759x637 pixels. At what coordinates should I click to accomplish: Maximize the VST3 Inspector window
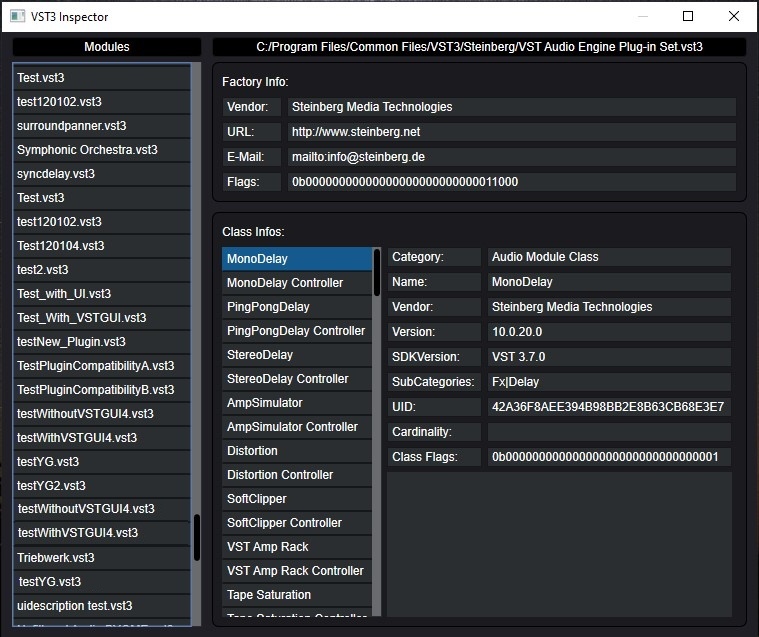[687, 16]
